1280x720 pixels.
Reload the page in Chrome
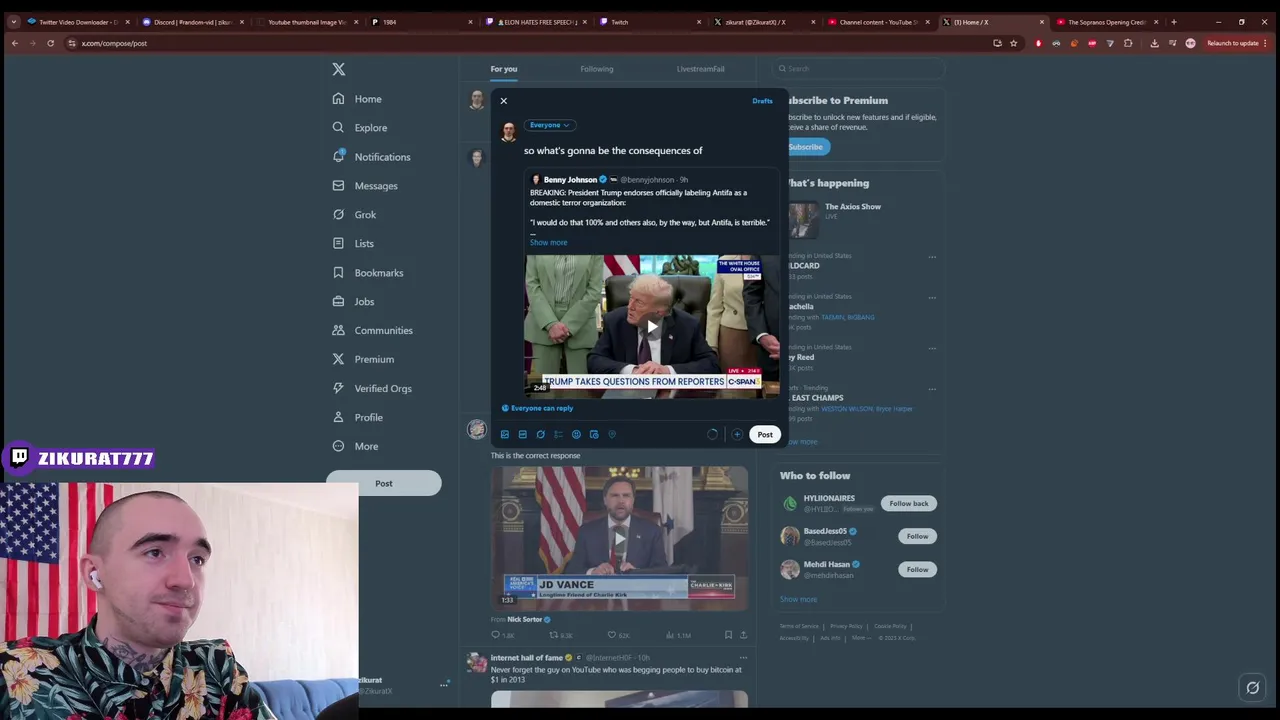coord(50,43)
